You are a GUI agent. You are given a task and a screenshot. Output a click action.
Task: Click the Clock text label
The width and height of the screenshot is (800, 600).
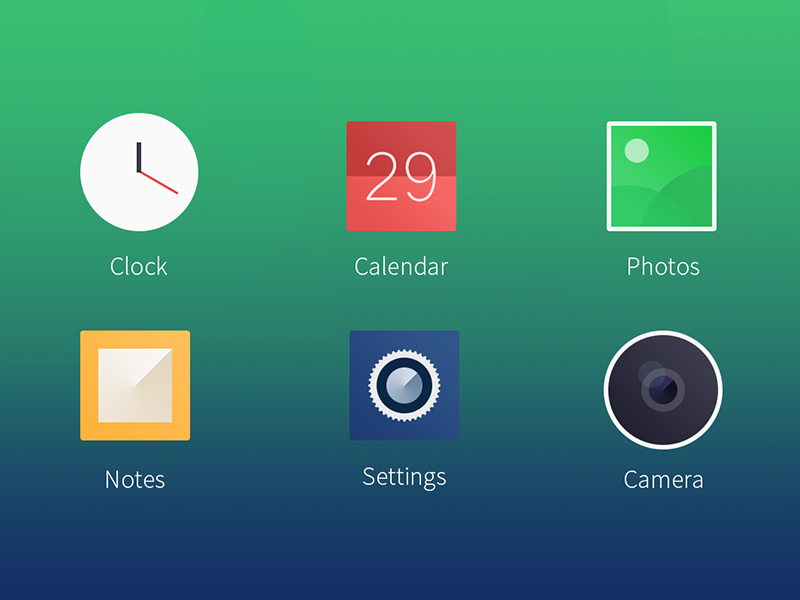click(x=138, y=266)
